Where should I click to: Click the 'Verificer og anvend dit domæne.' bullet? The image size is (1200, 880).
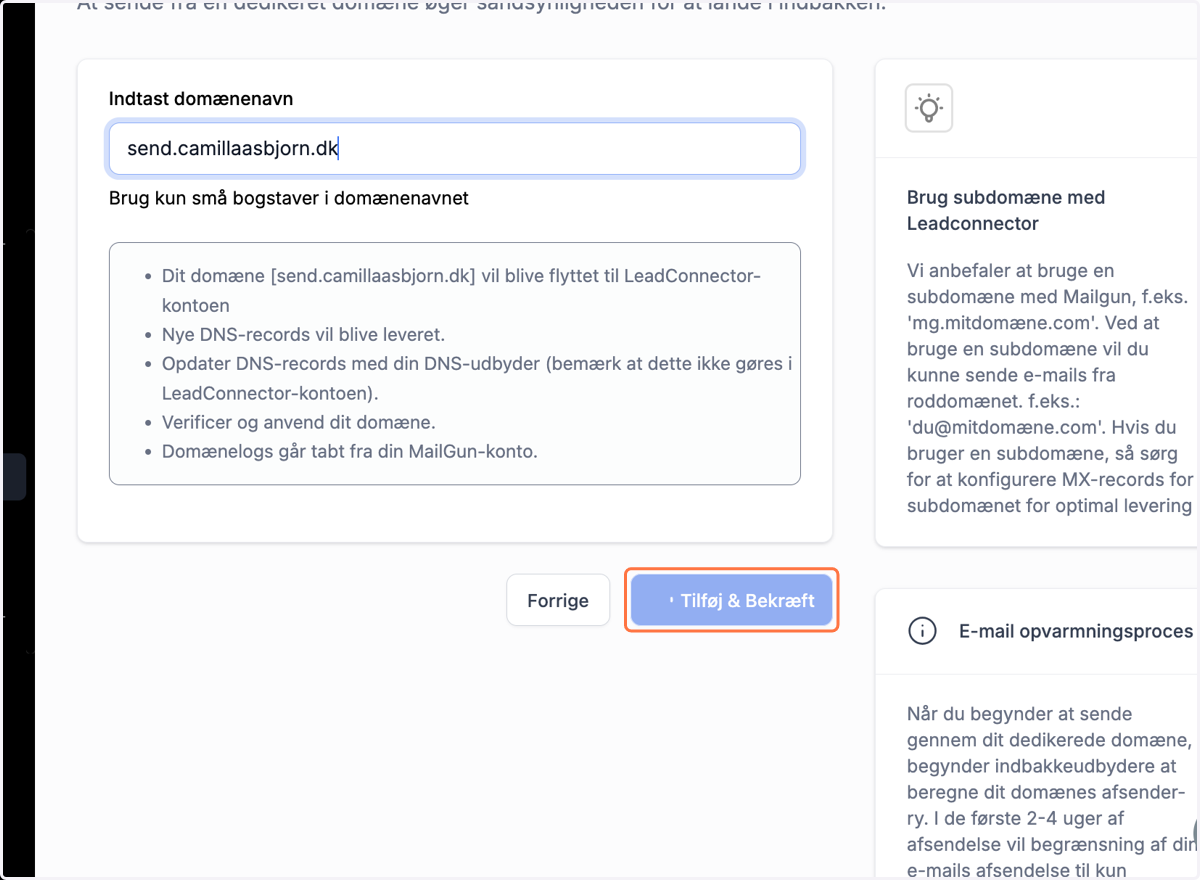coord(299,422)
